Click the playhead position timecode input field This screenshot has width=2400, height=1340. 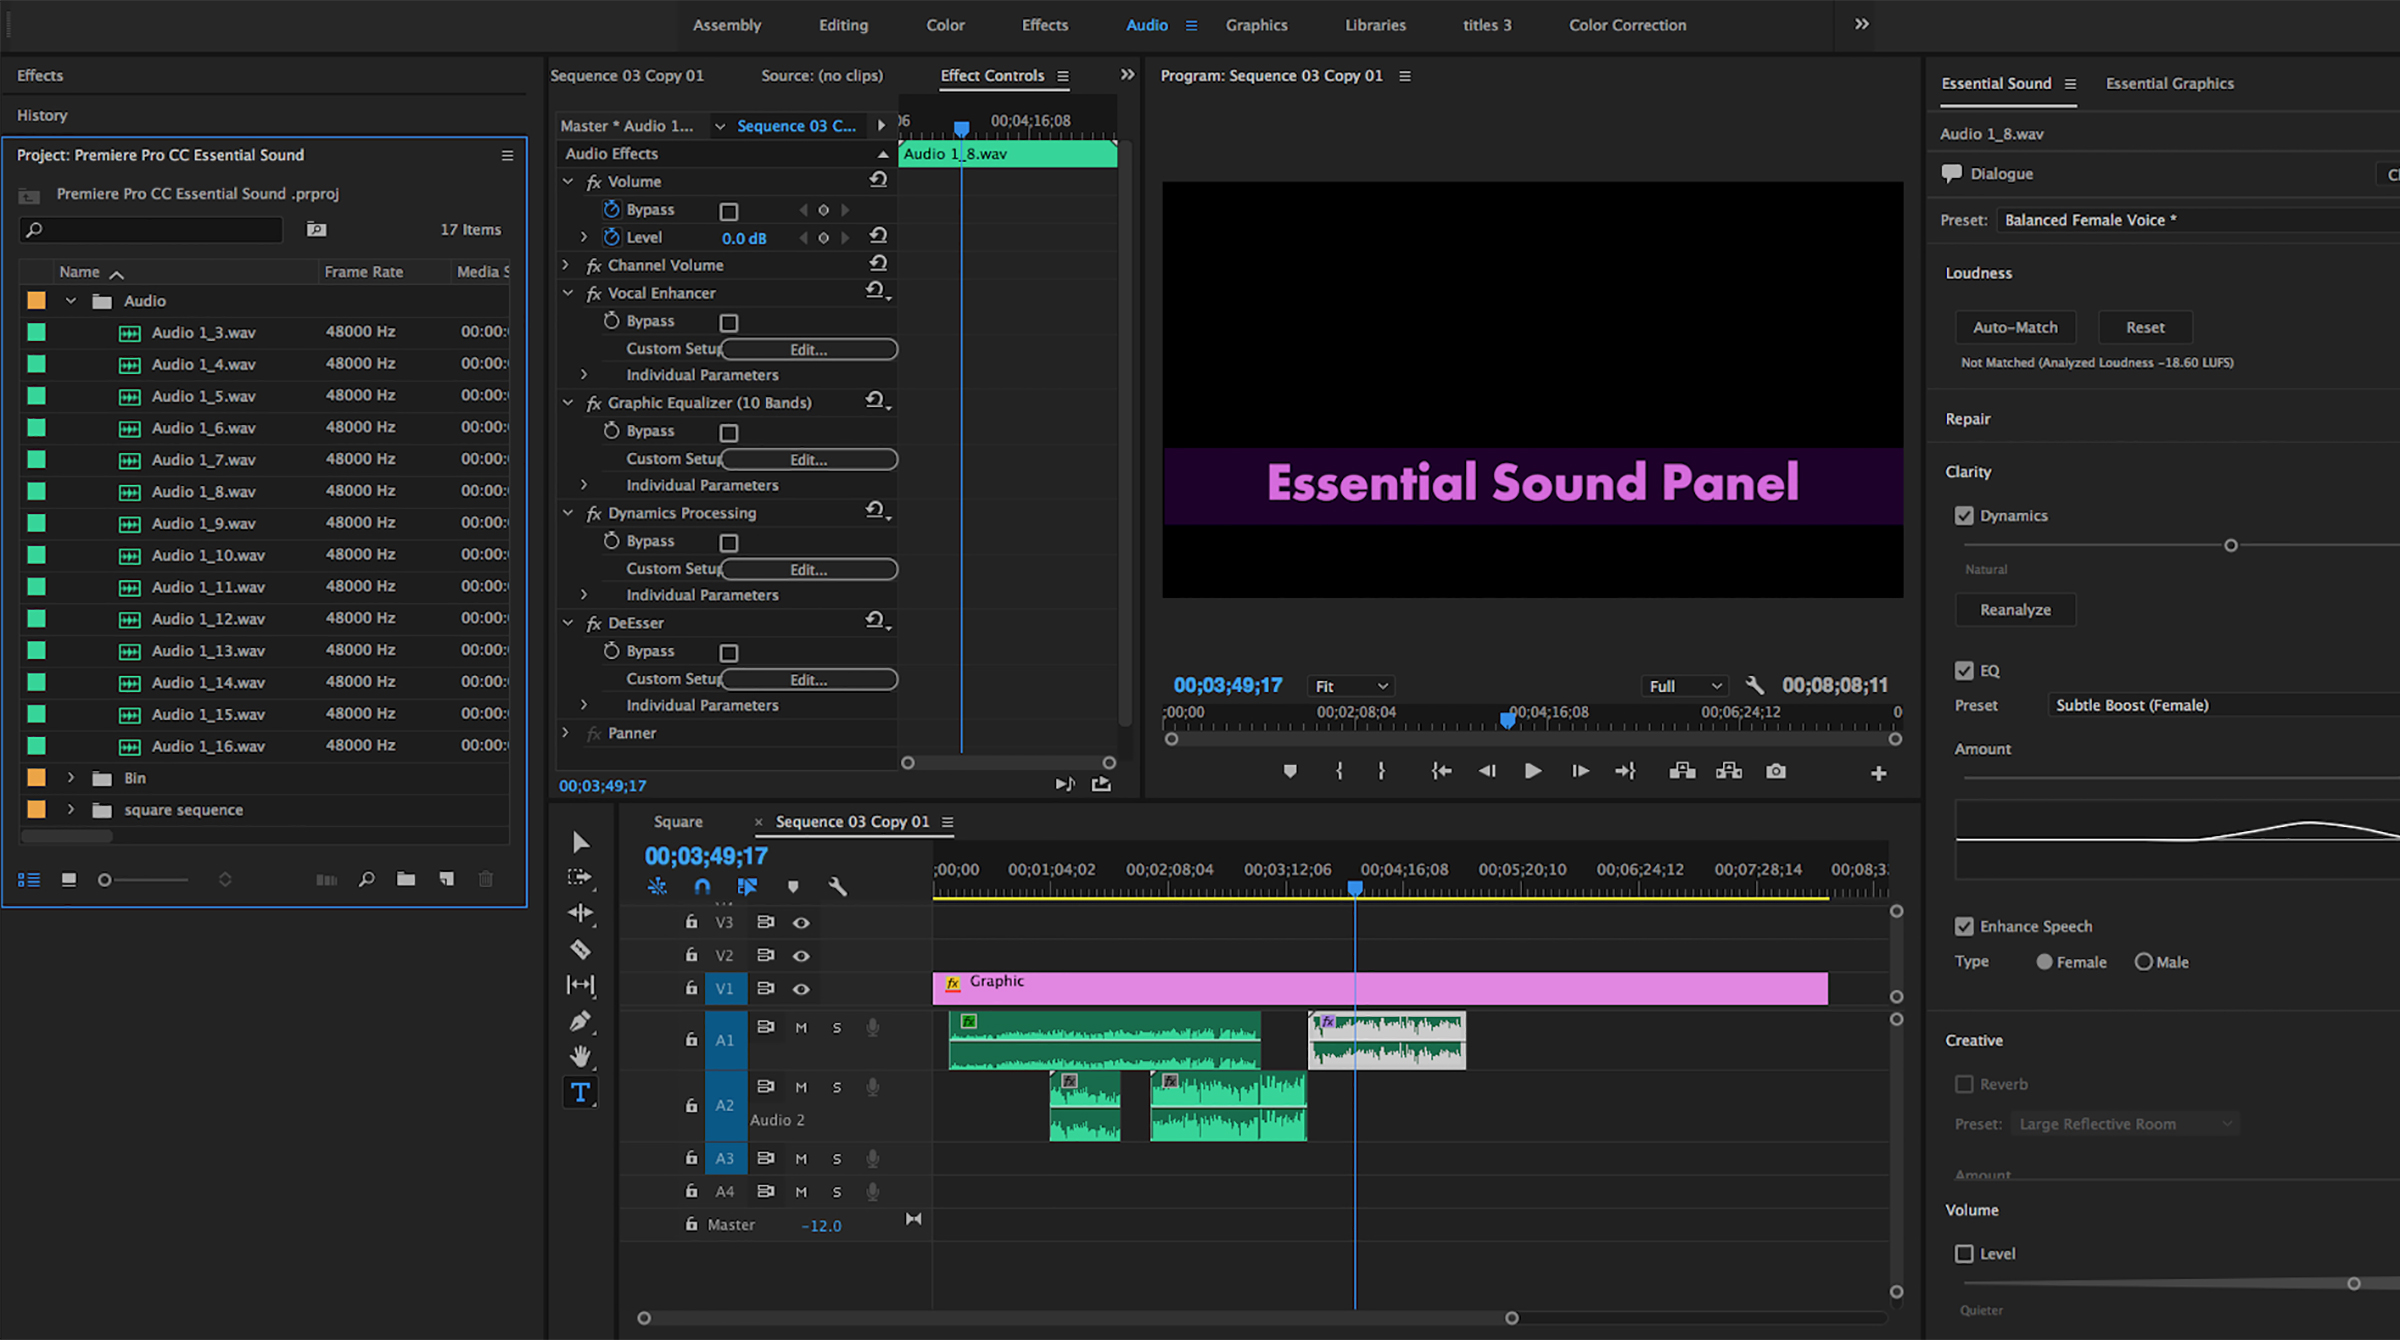coord(704,855)
